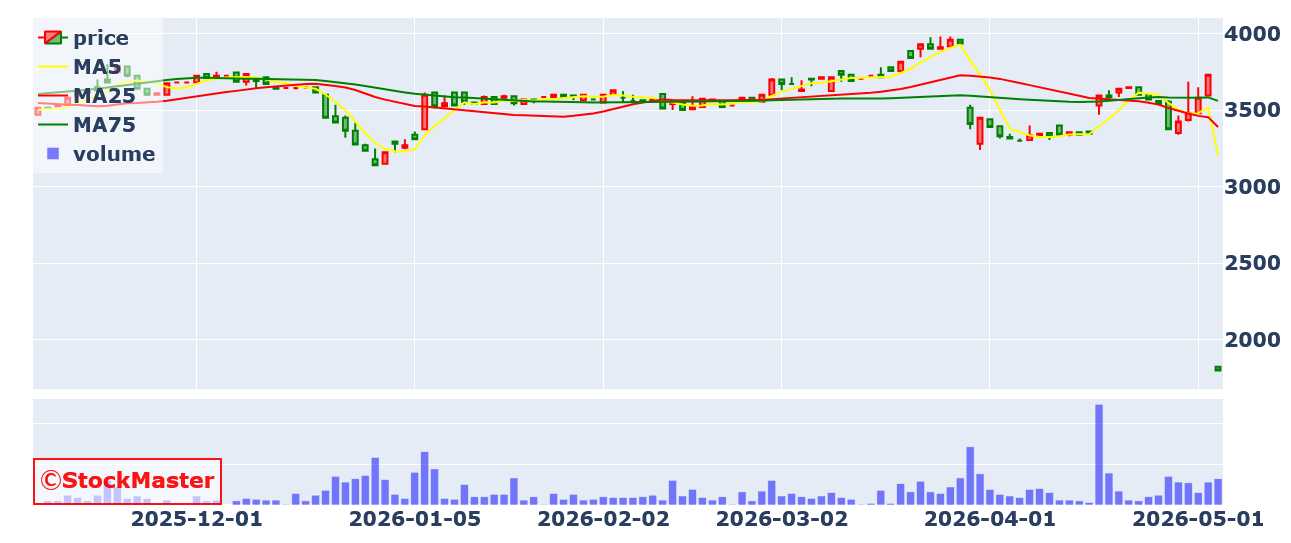The width and height of the screenshot is (1291, 543).
Task: Click the 2500 price axis label
Action: pos(1255,263)
